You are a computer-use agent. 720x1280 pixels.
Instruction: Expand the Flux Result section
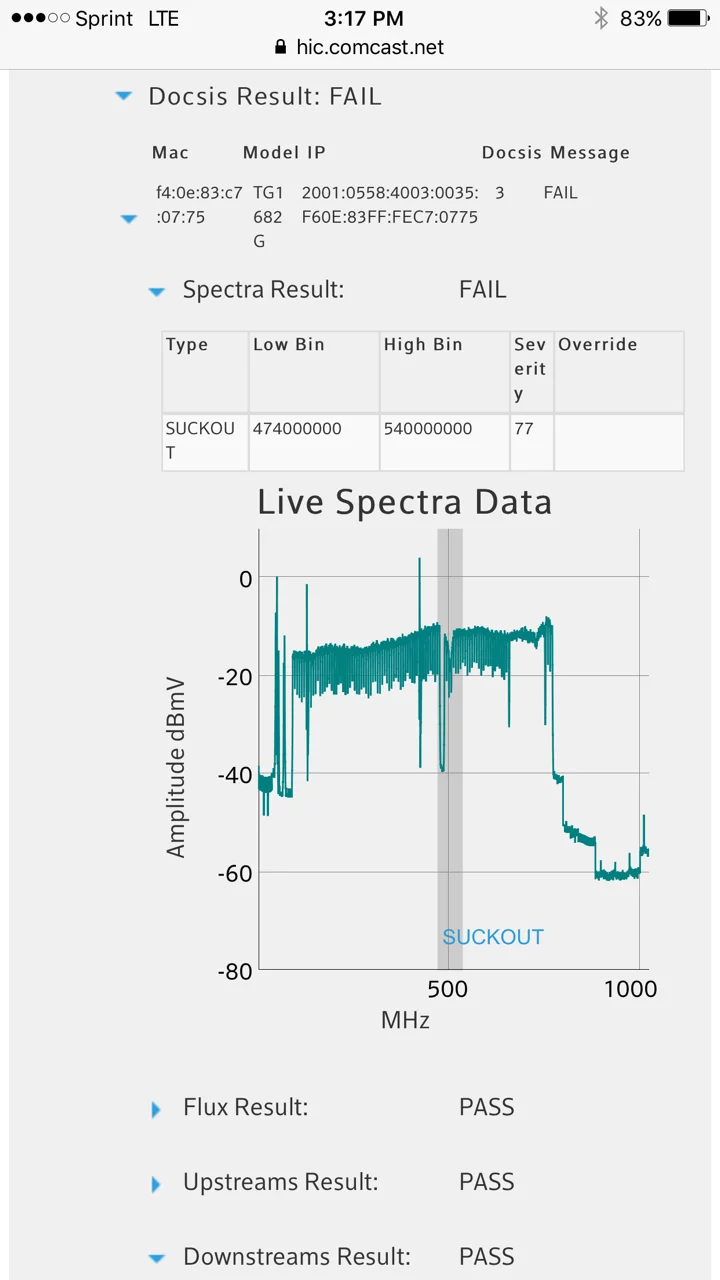156,1109
